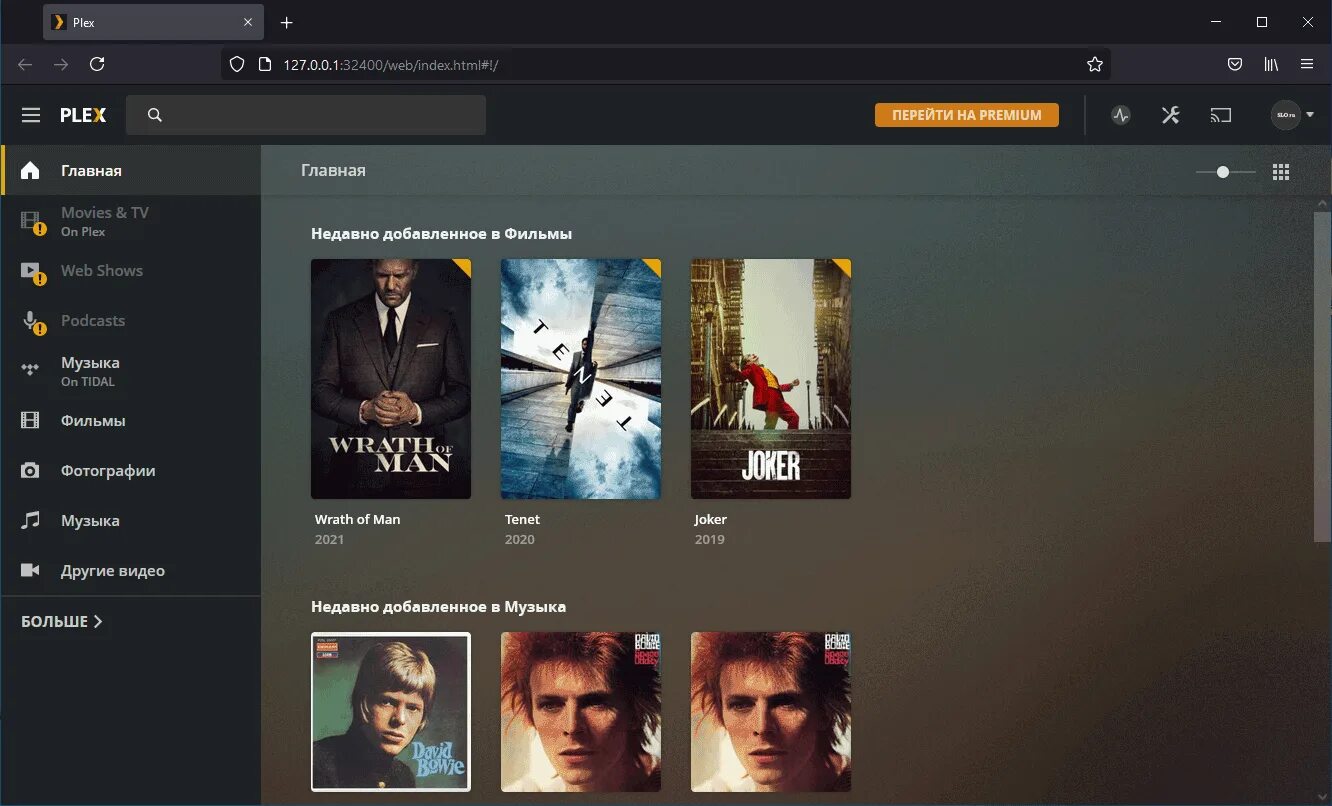Click Wrath of Man title link
The width and height of the screenshot is (1332, 806).
point(357,519)
